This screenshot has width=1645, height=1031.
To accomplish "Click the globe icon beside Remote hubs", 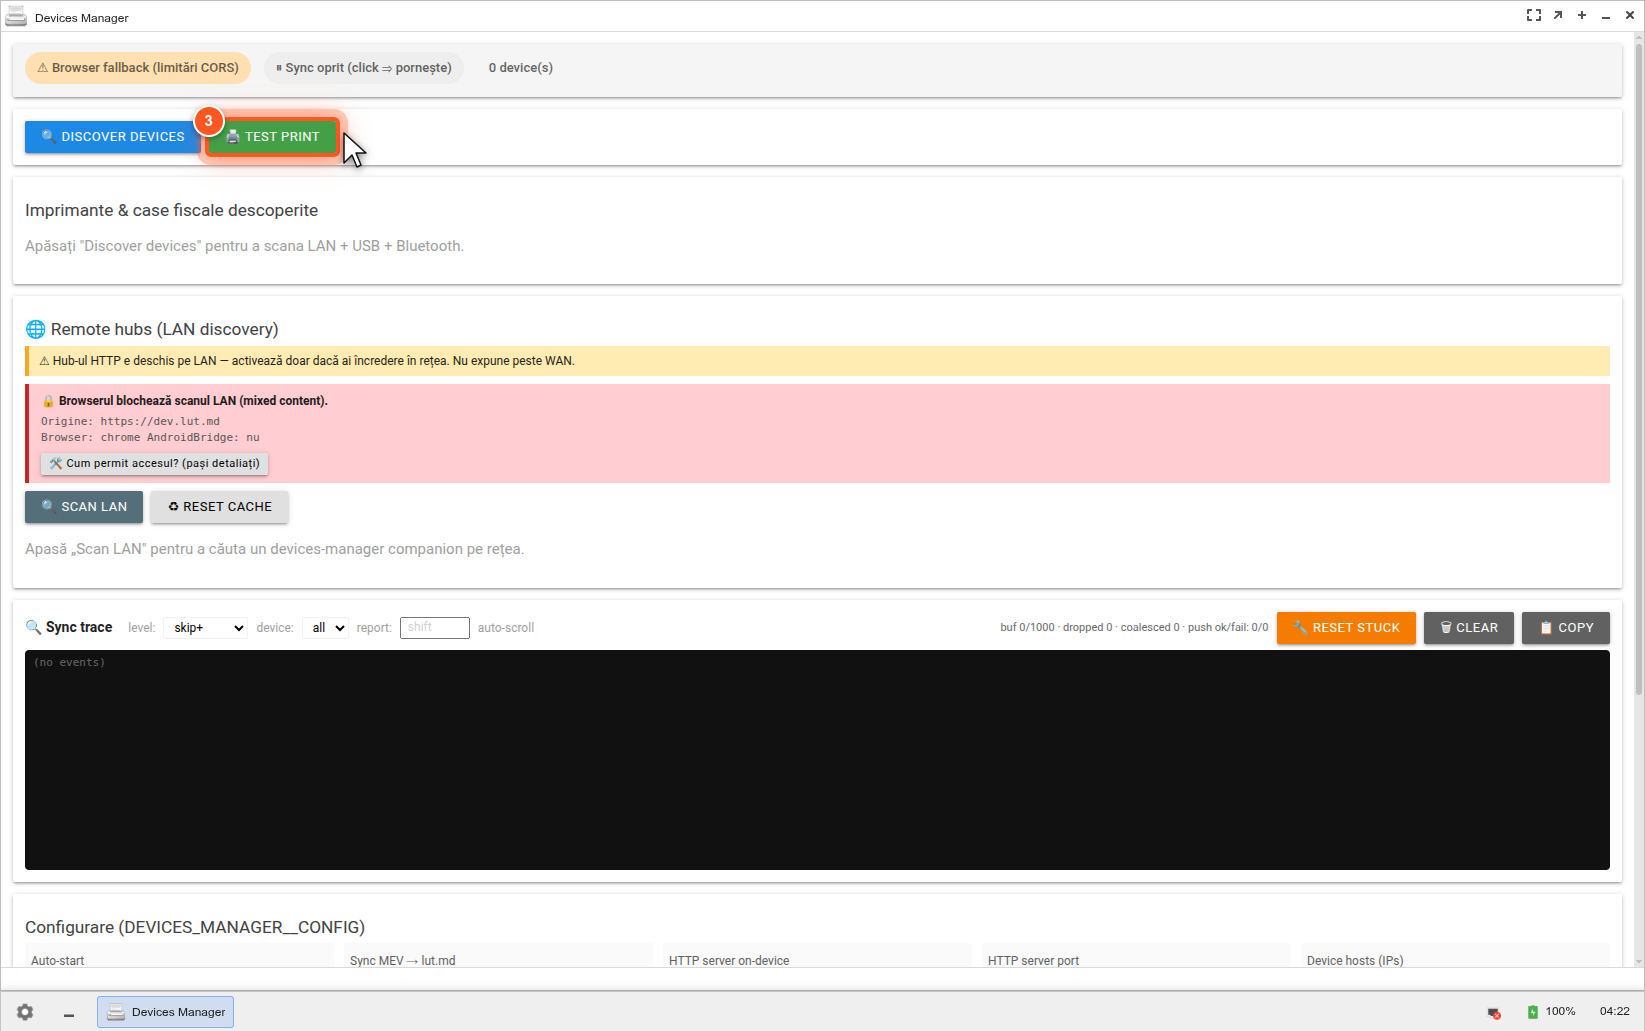I will pos(35,330).
